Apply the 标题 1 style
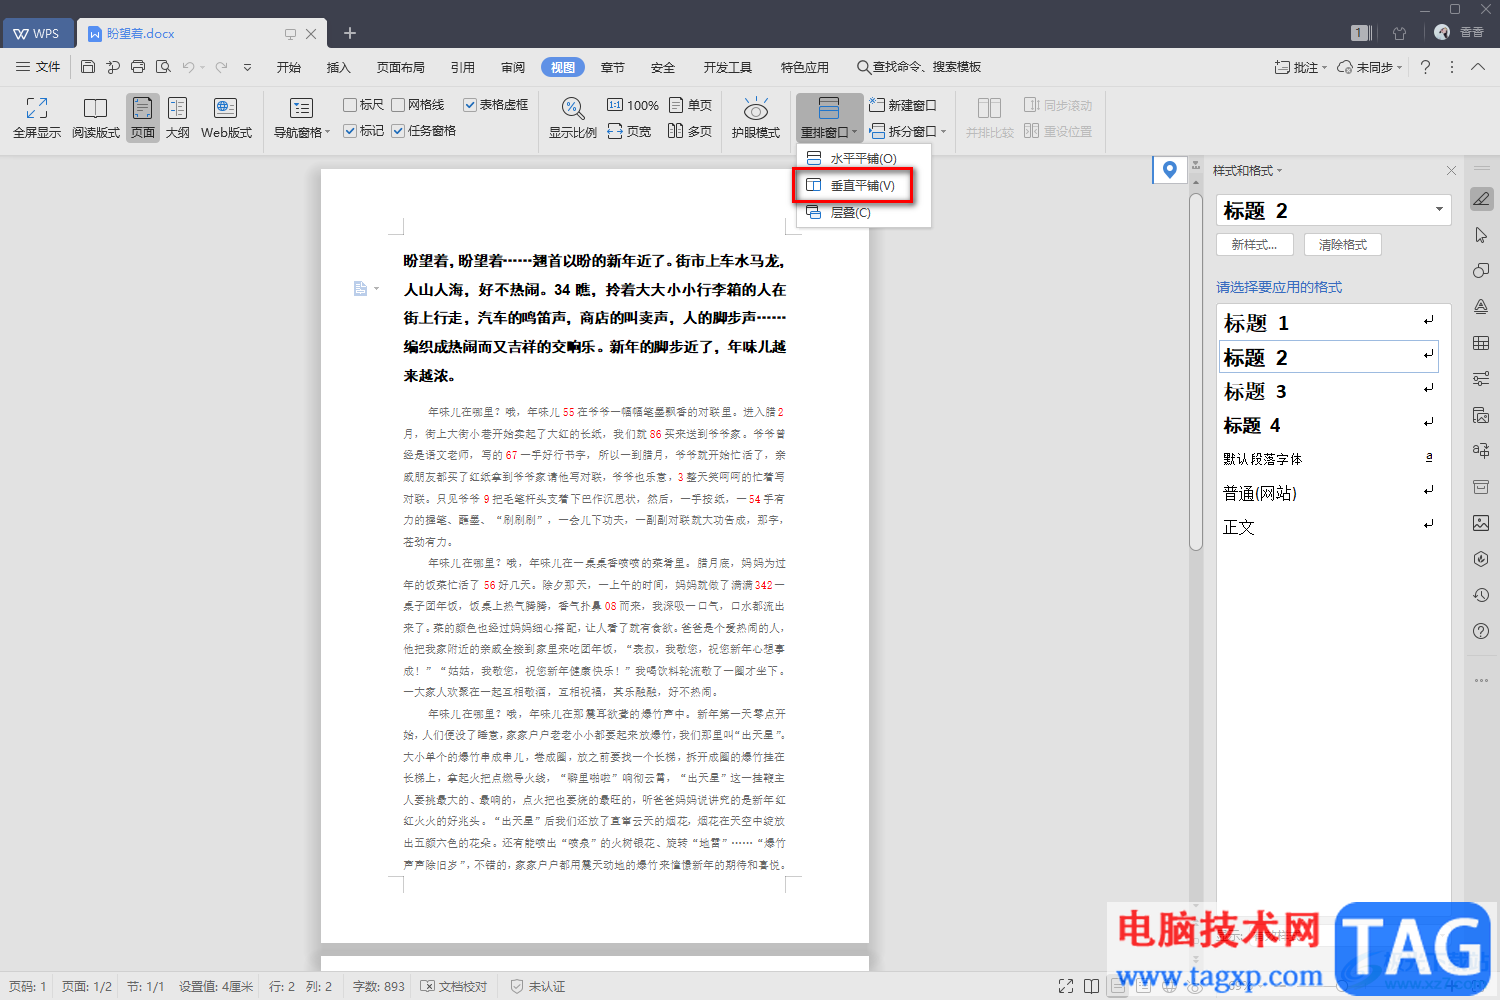Image resolution: width=1500 pixels, height=1000 pixels. [1329, 323]
